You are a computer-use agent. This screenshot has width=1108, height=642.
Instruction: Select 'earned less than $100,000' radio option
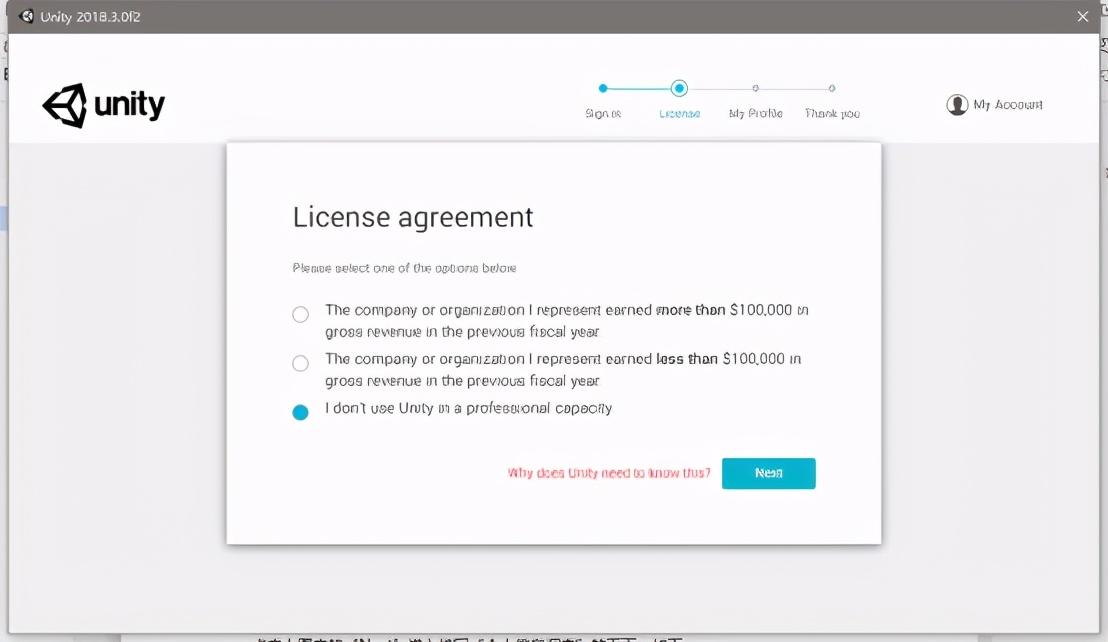pyautogui.click(x=300, y=363)
